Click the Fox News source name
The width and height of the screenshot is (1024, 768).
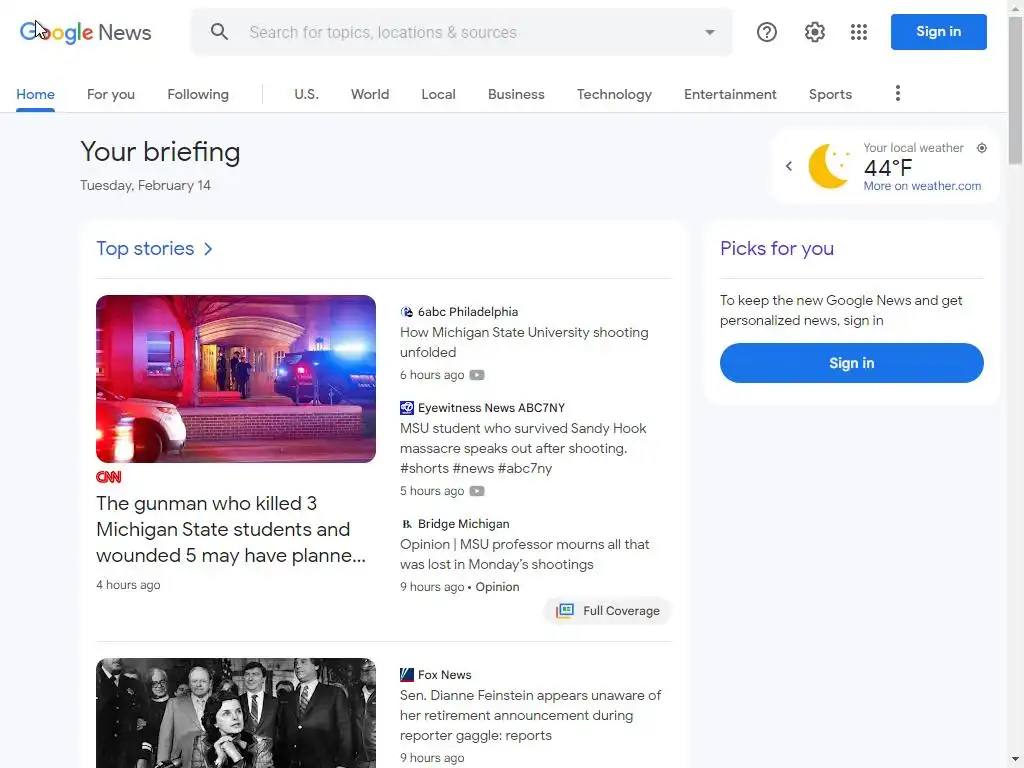tap(445, 675)
